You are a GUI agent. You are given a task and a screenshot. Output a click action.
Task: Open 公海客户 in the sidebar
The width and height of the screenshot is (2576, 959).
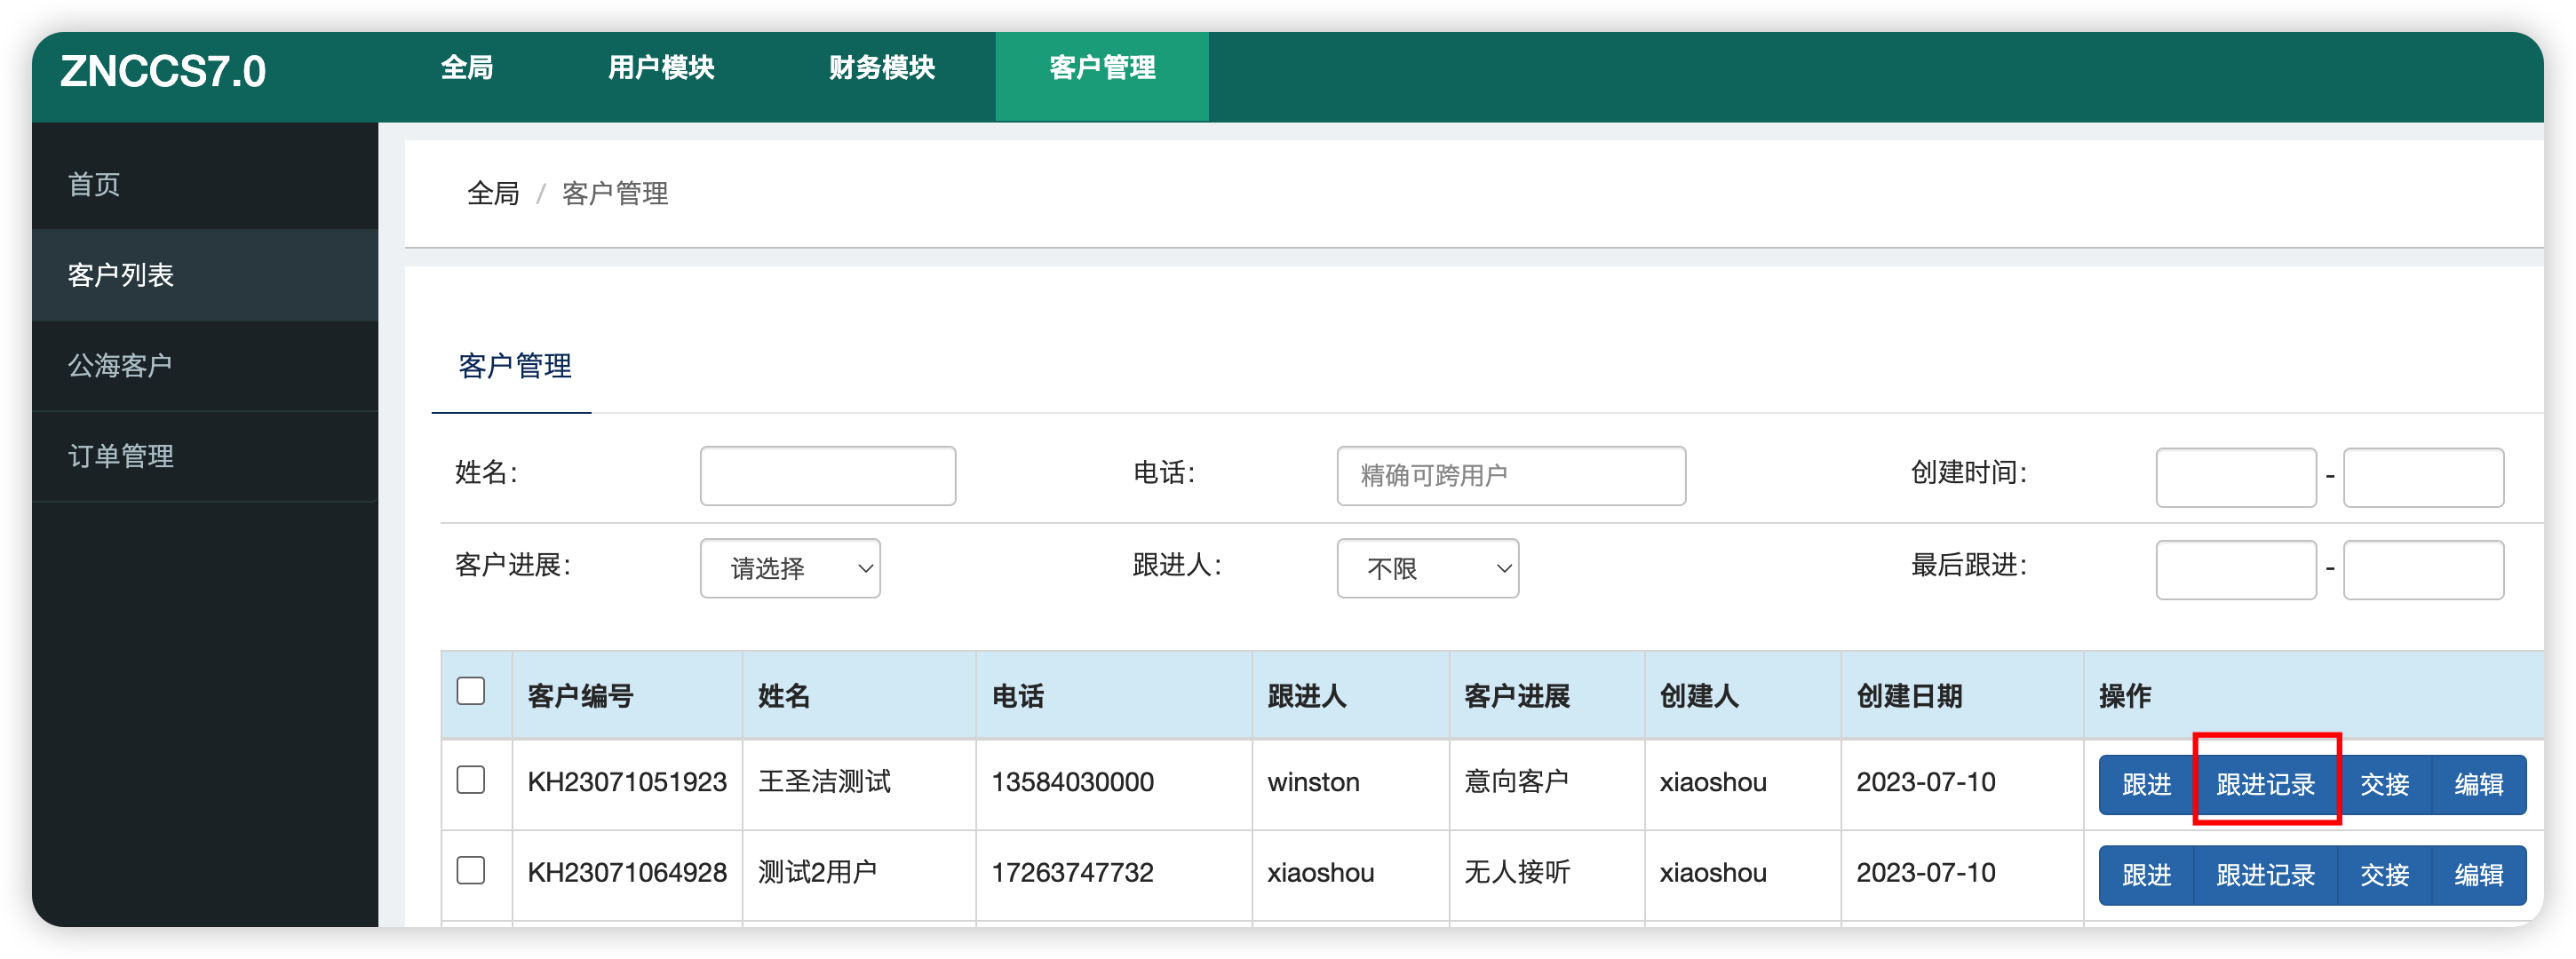pos(205,365)
